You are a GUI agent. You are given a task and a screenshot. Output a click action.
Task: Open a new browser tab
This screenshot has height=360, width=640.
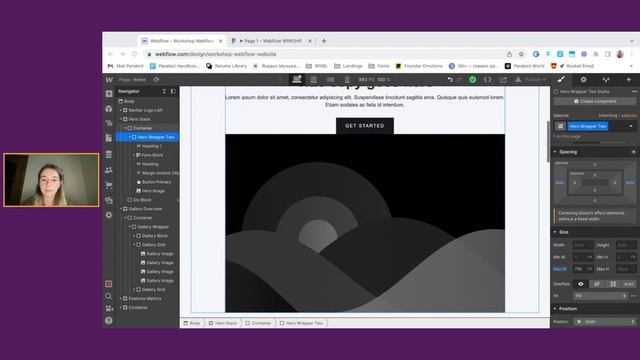pyautogui.click(x=324, y=41)
